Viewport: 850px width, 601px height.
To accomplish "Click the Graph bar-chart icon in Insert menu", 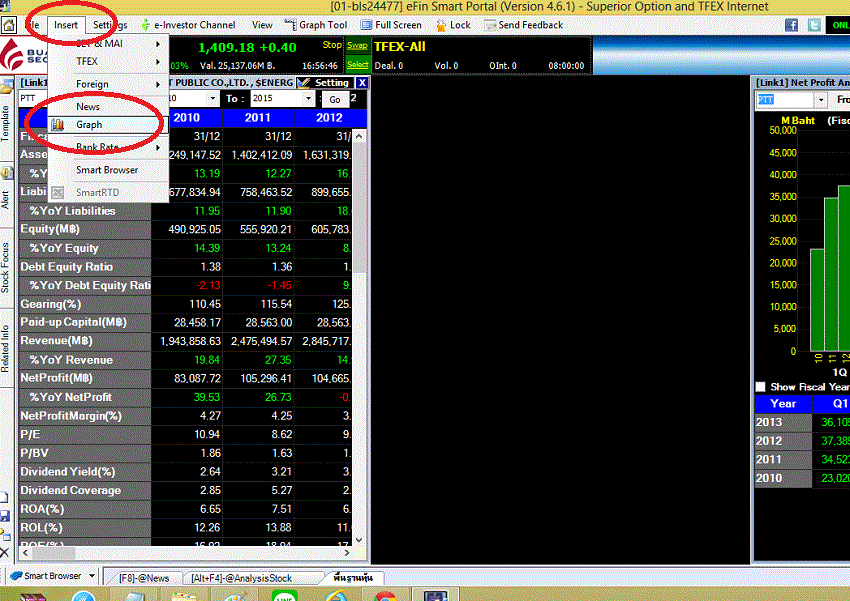I will point(57,125).
